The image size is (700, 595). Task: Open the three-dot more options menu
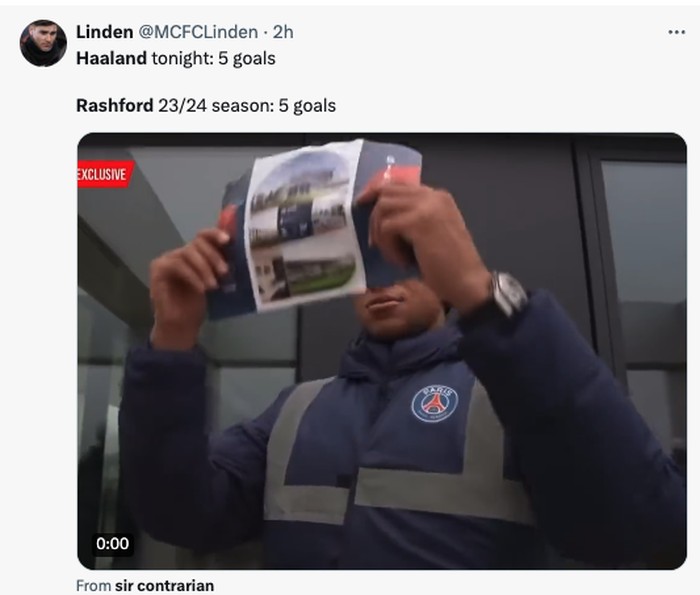click(x=676, y=32)
